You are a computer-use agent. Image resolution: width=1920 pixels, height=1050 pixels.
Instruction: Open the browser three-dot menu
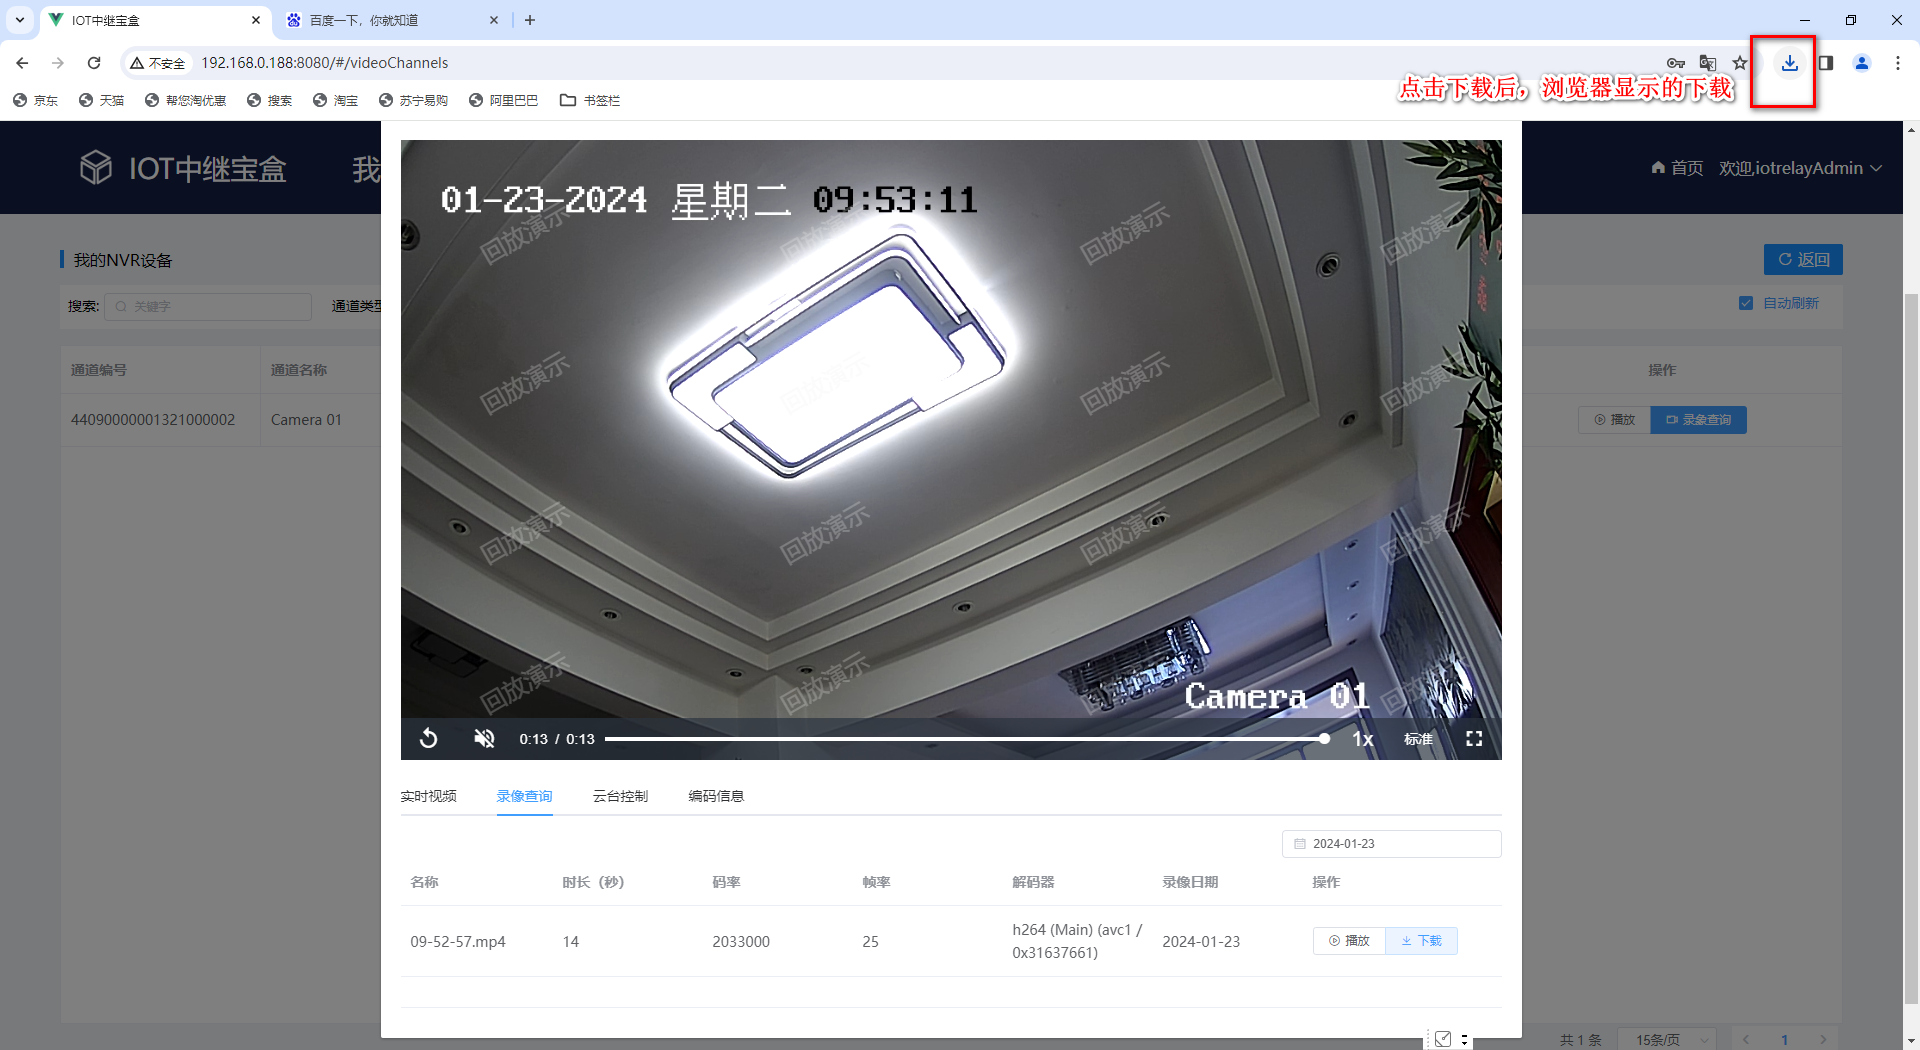tap(1898, 62)
